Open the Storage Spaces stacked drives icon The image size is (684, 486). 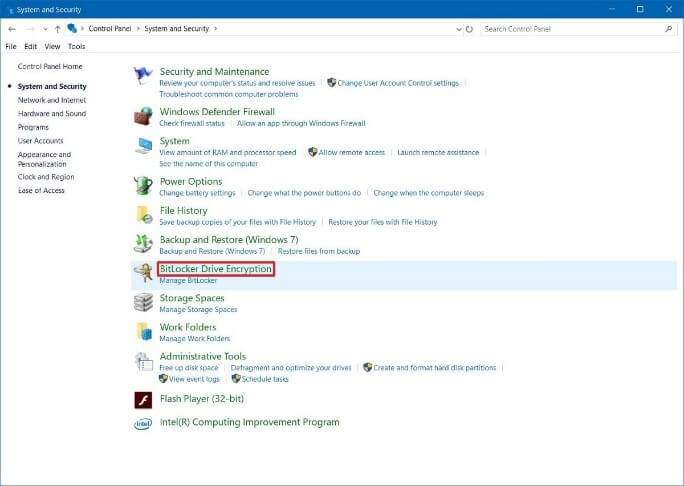(x=143, y=302)
